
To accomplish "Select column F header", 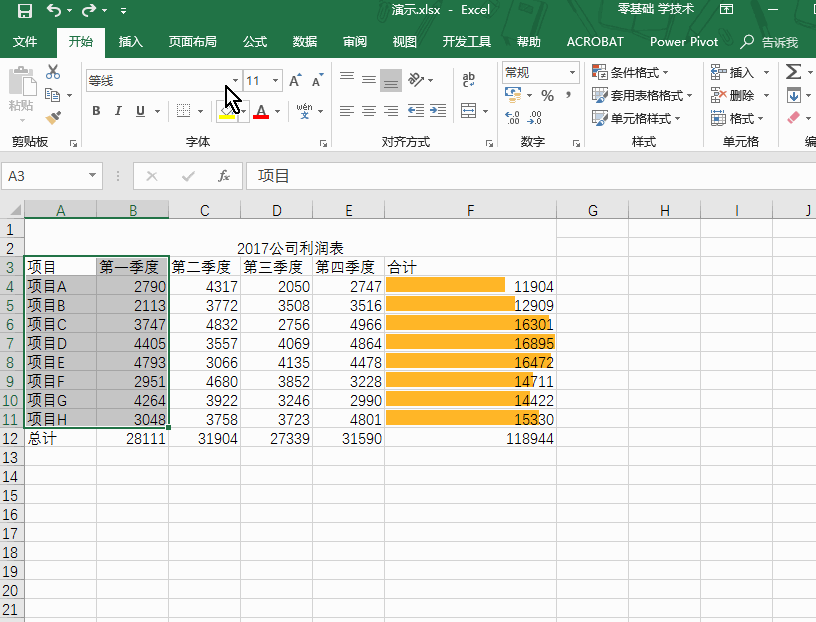I will [x=470, y=210].
